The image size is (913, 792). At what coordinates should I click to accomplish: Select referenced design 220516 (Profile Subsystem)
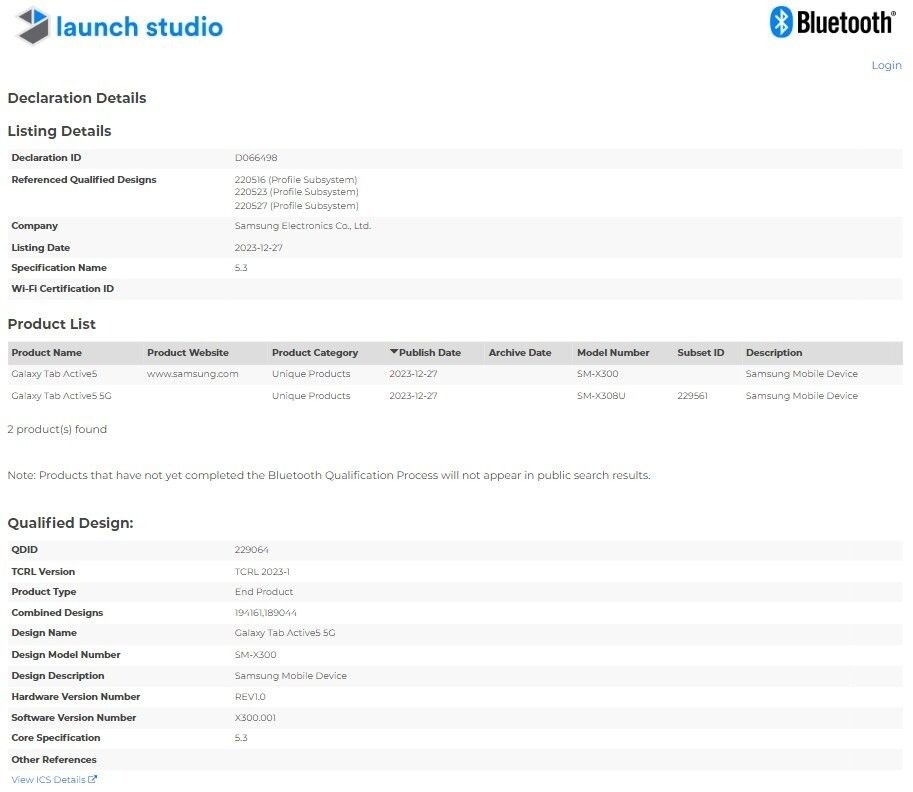point(296,180)
